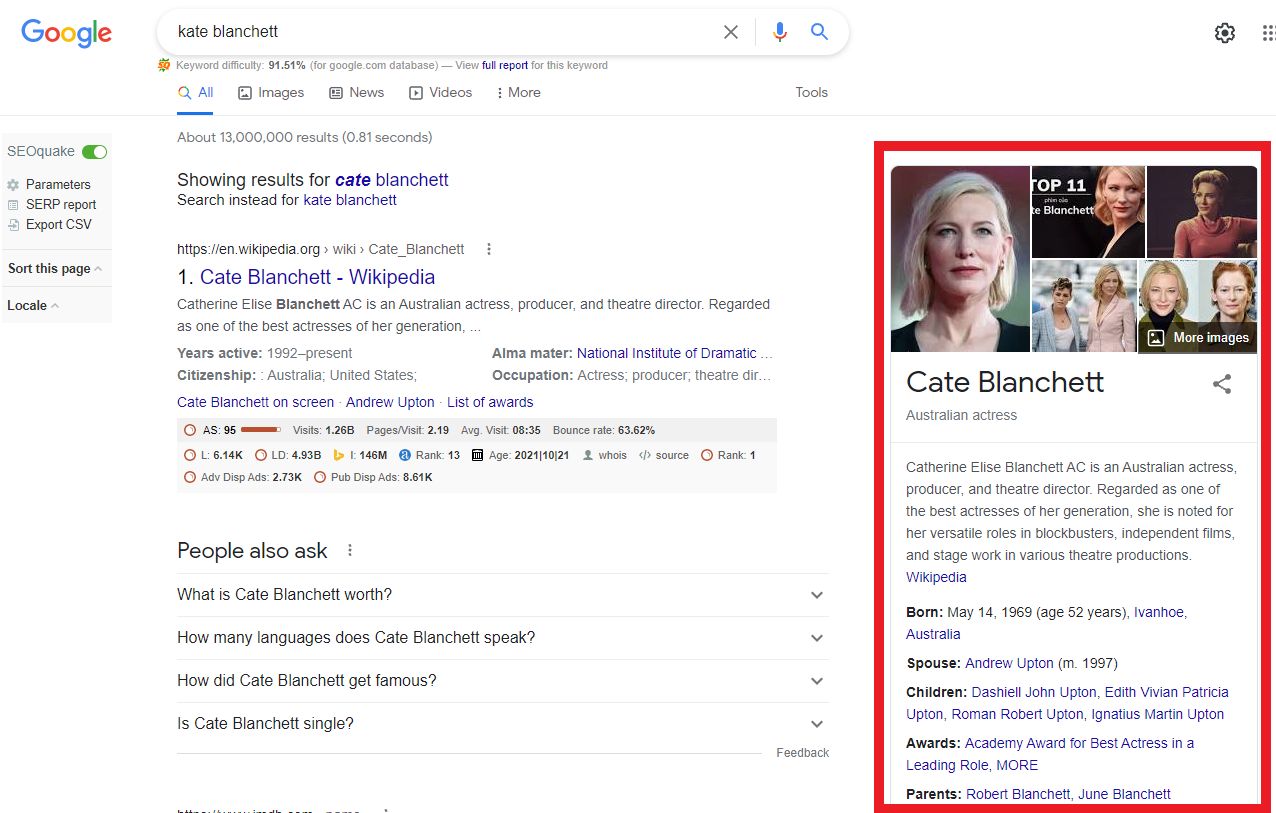Expand 'How many languages does Cate Blanchett speak?'

click(x=502, y=638)
